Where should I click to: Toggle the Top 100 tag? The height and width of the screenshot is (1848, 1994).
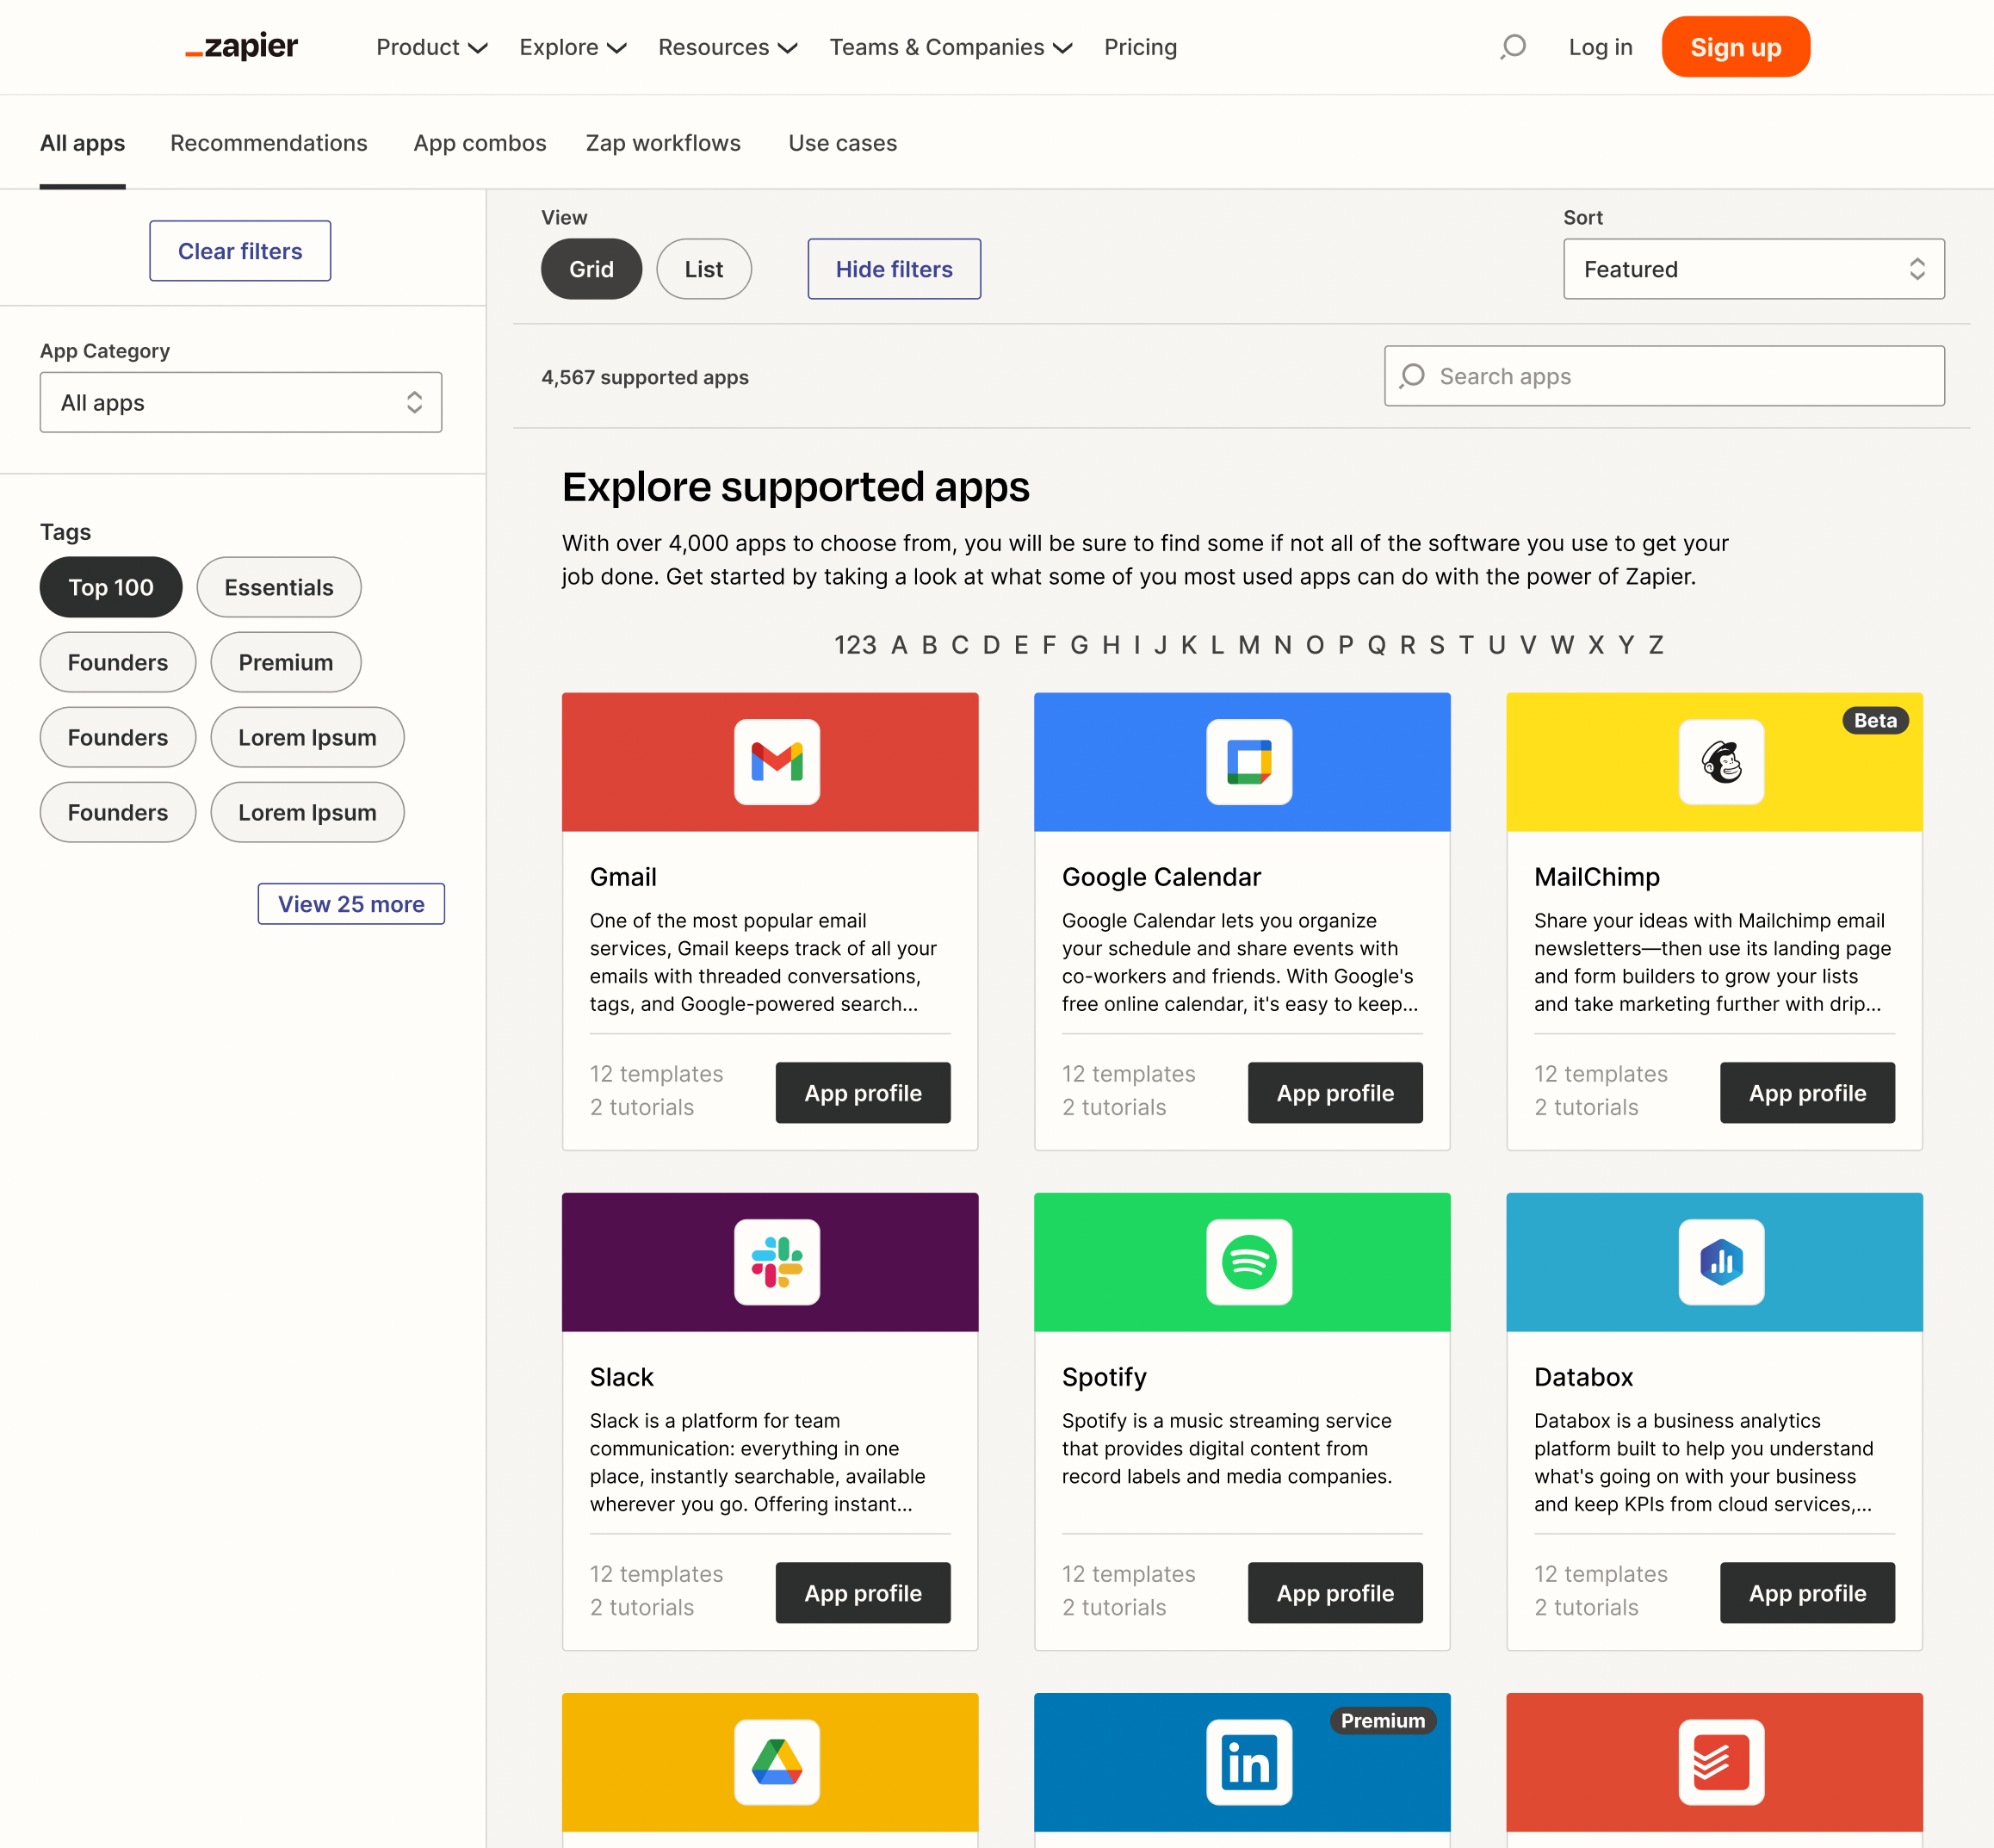pyautogui.click(x=111, y=587)
